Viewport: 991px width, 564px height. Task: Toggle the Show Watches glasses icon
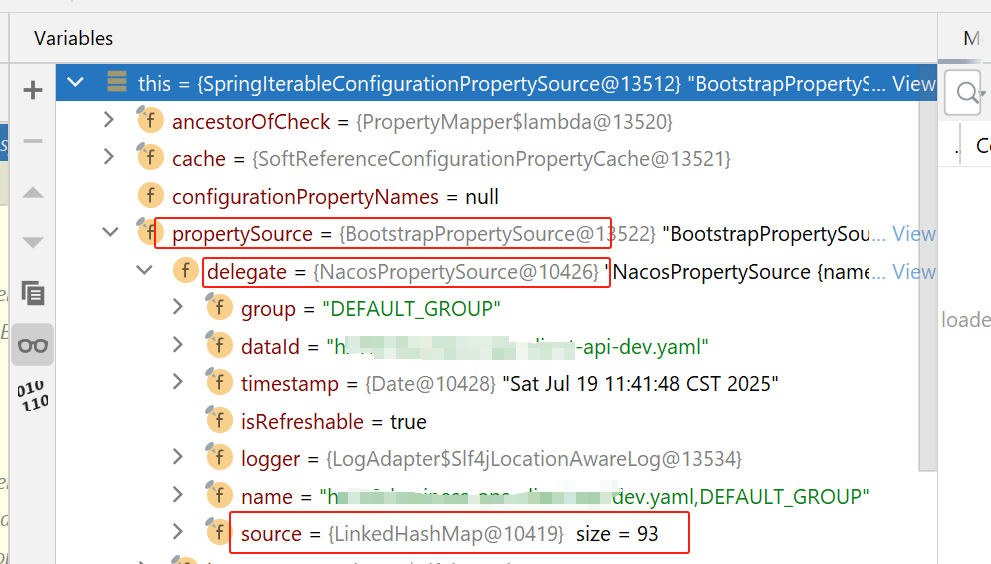tap(33, 345)
